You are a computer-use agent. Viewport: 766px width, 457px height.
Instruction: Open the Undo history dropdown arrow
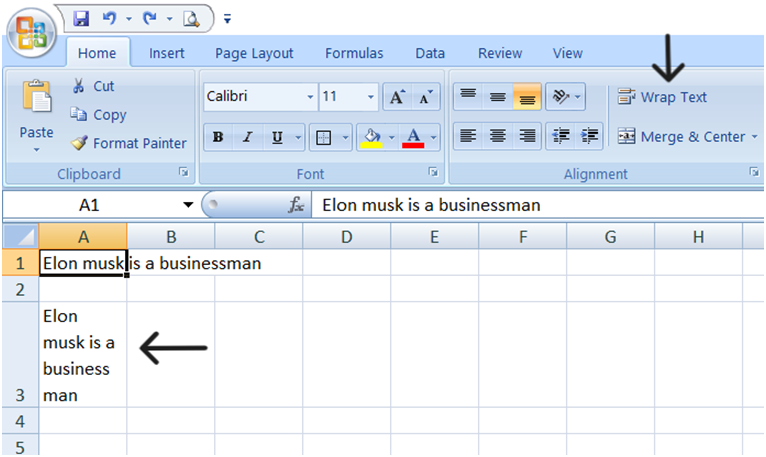click(129, 19)
